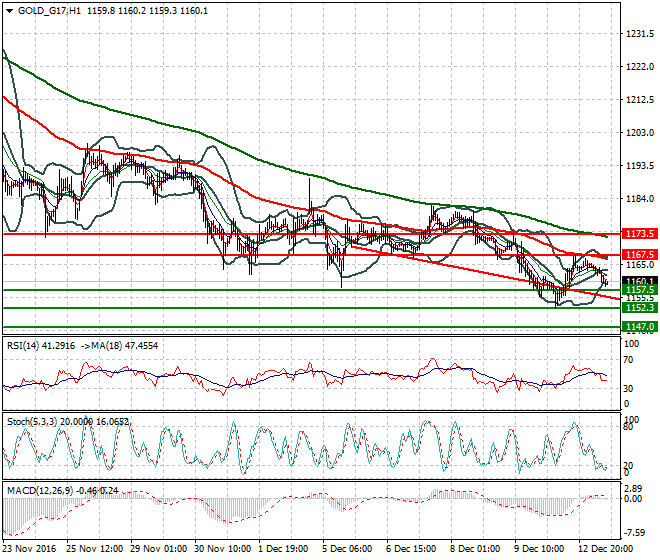Click the 25 Nov 12:00 date label
This screenshot has height=560, width=660.
pos(94,549)
